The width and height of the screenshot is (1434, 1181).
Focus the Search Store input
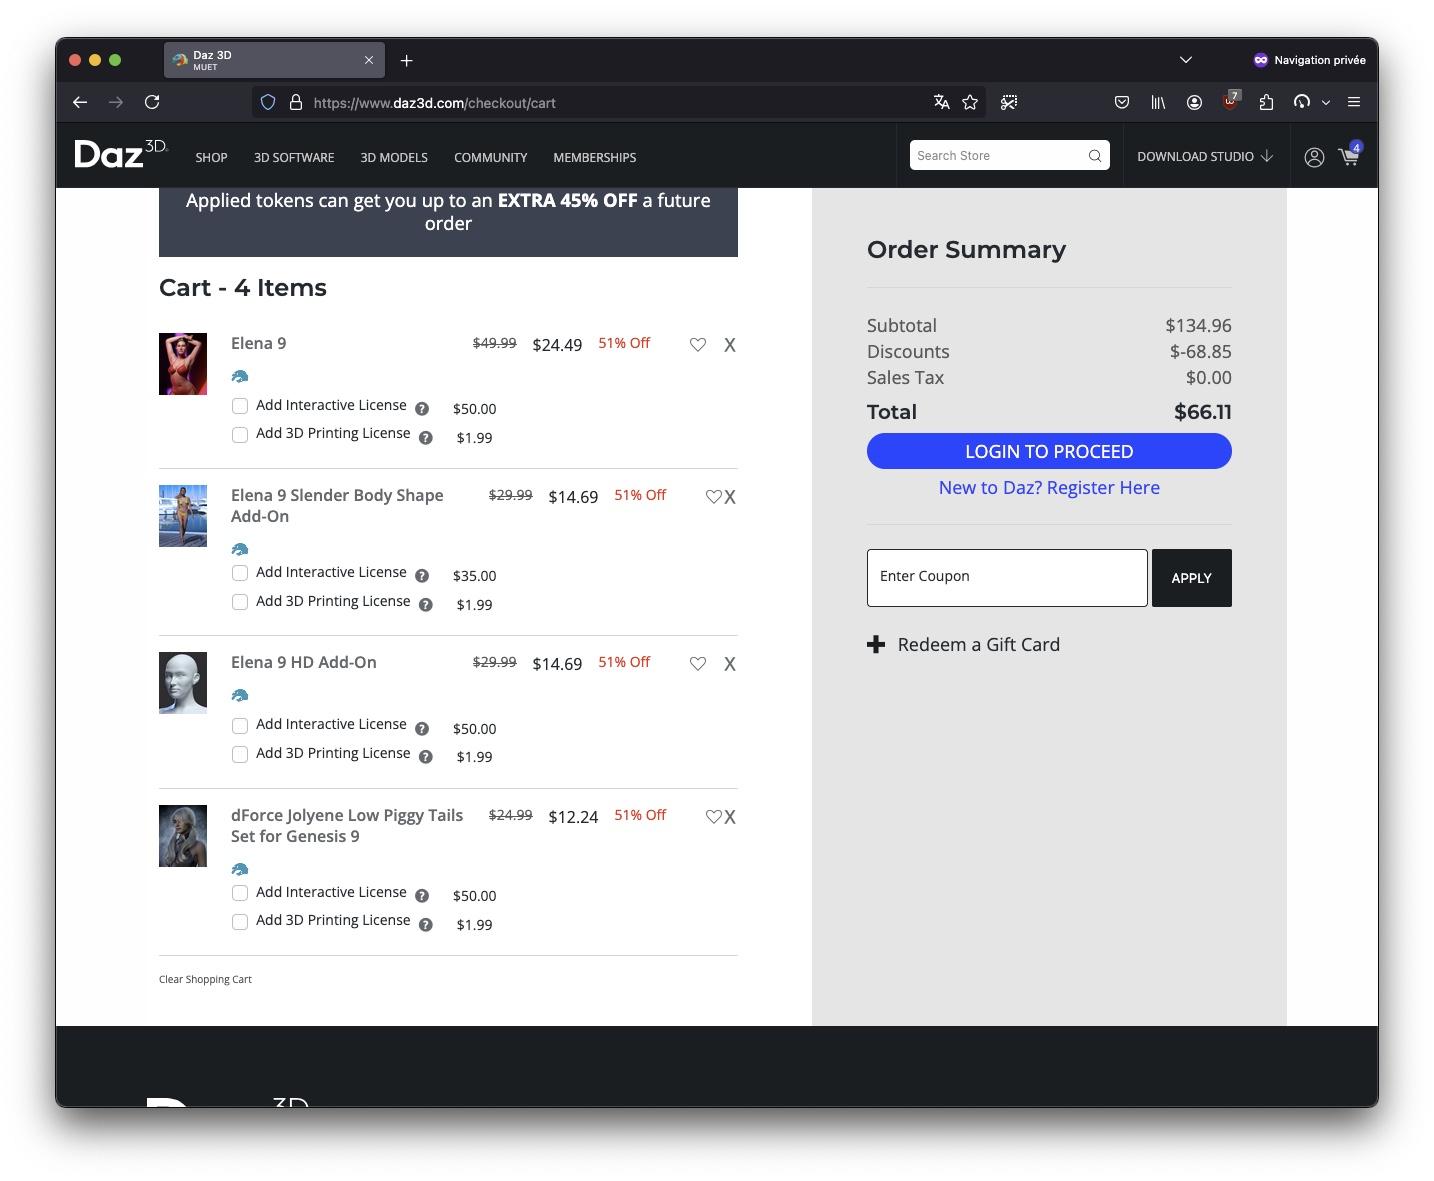(997, 156)
